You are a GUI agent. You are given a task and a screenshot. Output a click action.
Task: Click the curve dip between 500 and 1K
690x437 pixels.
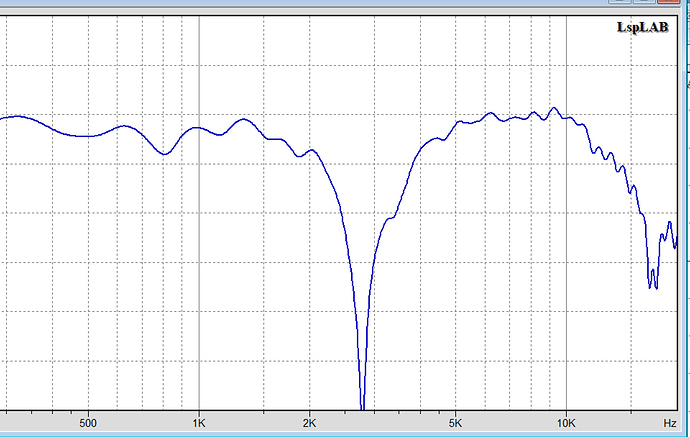(x=166, y=154)
